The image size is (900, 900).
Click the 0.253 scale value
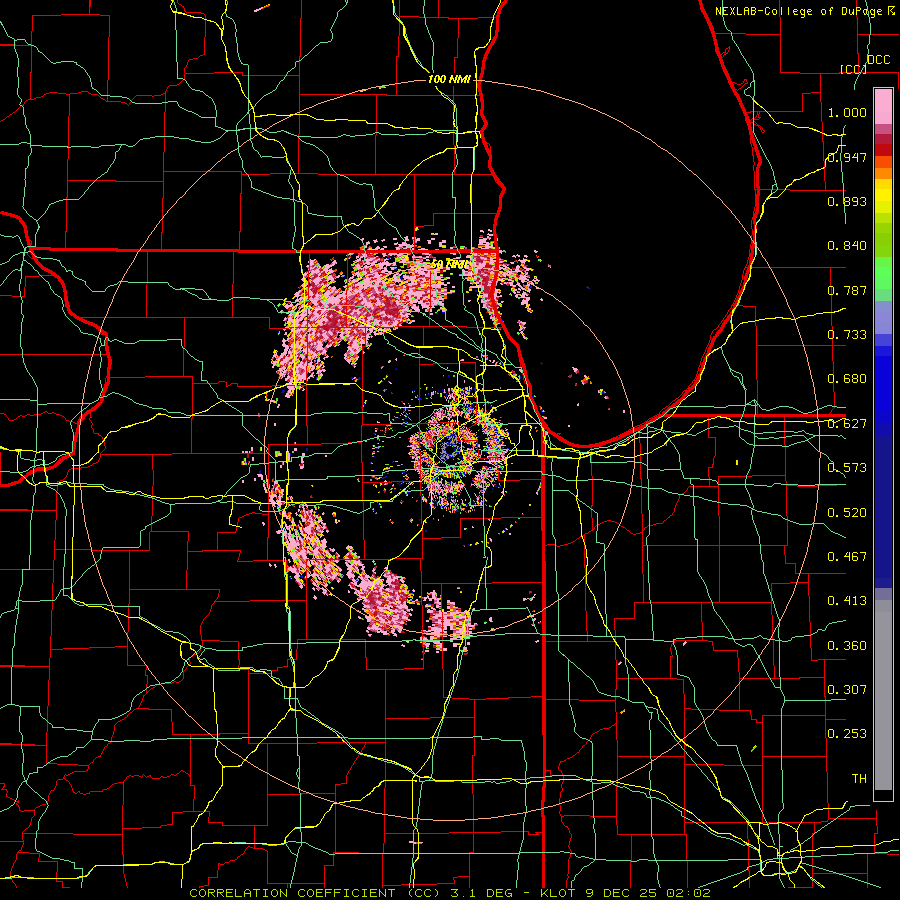[847, 734]
